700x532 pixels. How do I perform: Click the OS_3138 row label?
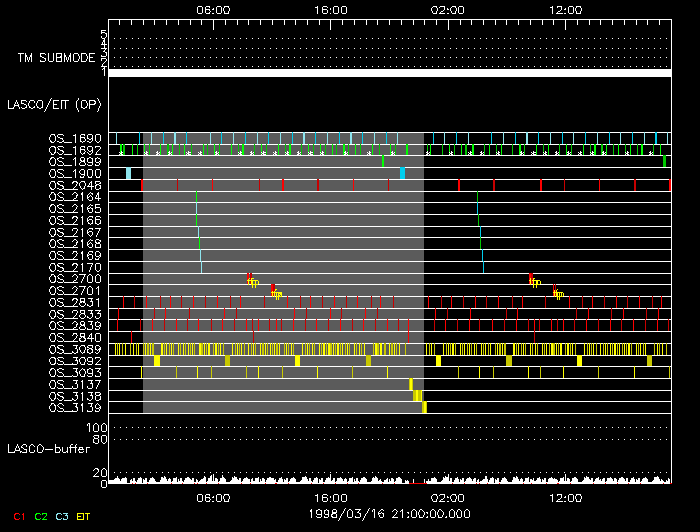pyautogui.click(x=75, y=396)
